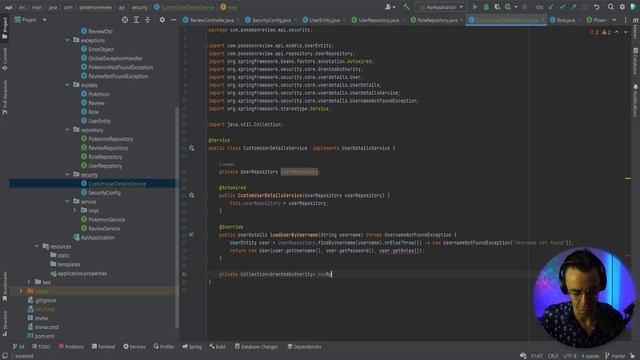This screenshot has width=640, height=360.
Task: Expand the impl folder
Action: pos(75,211)
